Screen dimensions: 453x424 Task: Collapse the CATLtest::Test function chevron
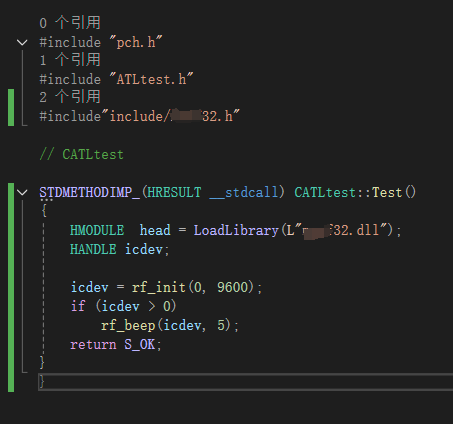(x=22, y=192)
